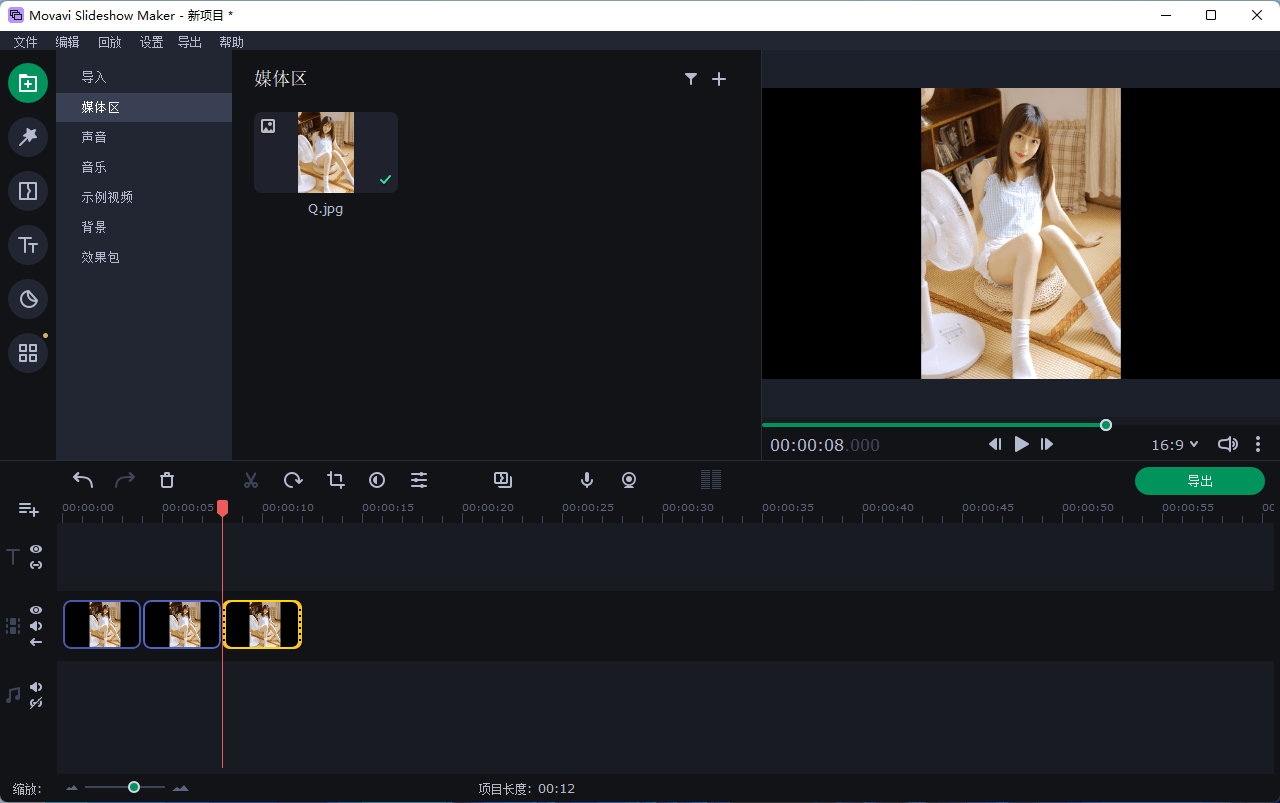Viewport: 1280px width, 803px height.
Task: Select 音乐 in the side list
Action: (x=144, y=167)
